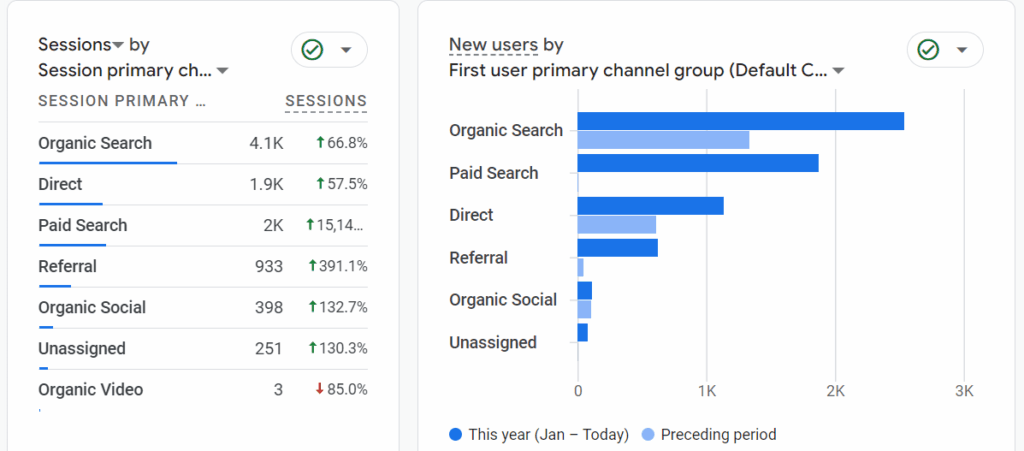Open First user primary channel group dropdown
The image size is (1024, 451).
[x=838, y=71]
